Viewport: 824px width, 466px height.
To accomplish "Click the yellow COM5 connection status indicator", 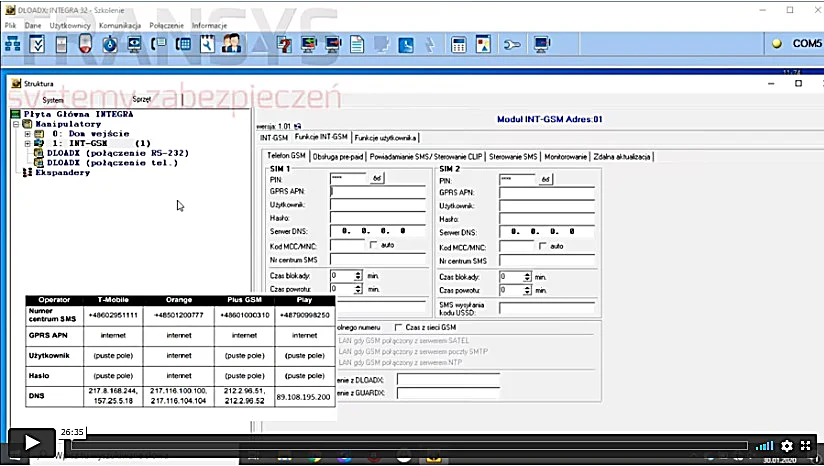I will (x=777, y=44).
